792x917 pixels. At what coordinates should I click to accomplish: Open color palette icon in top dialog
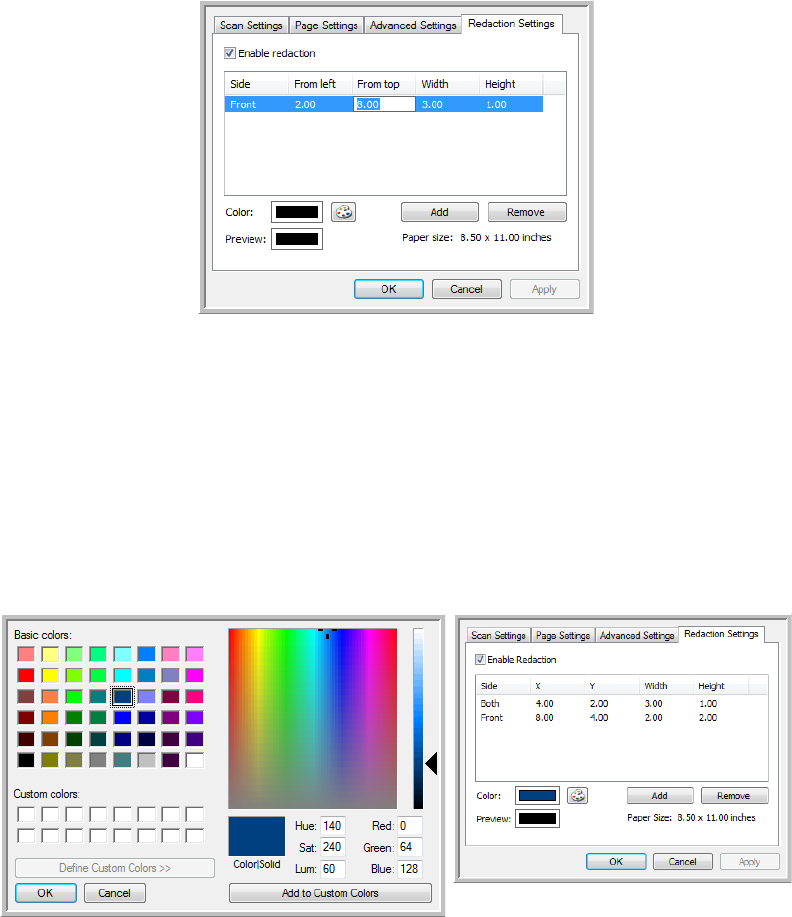(343, 212)
